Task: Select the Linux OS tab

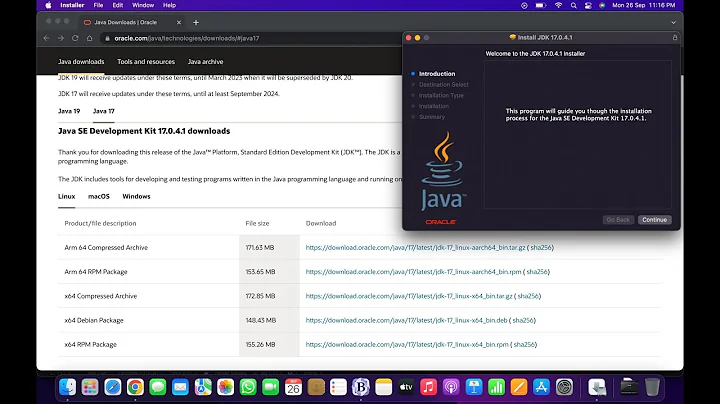Action: [67, 196]
